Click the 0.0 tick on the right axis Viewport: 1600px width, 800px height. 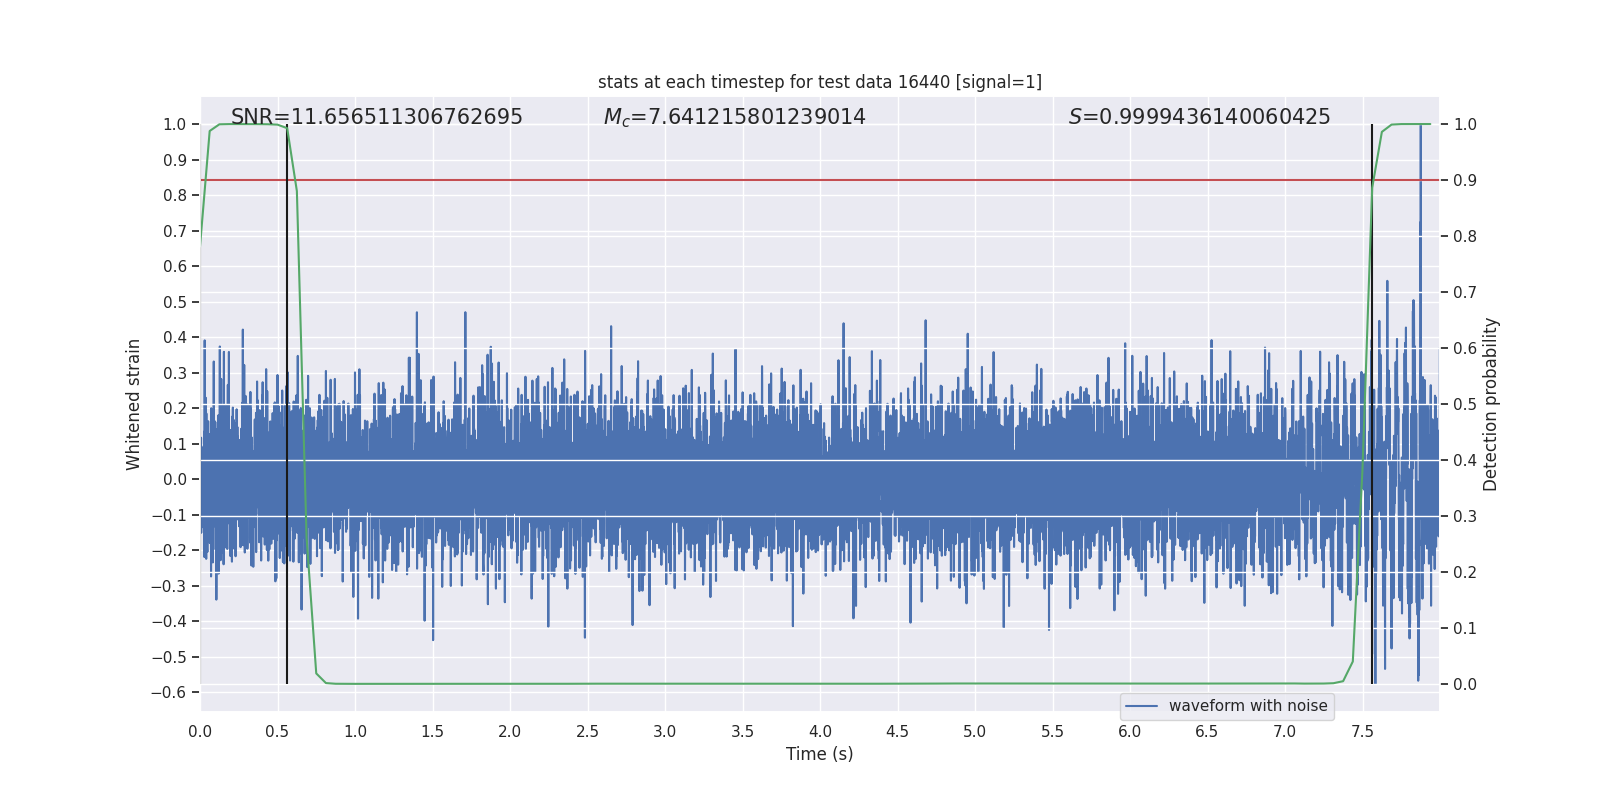click(1465, 684)
